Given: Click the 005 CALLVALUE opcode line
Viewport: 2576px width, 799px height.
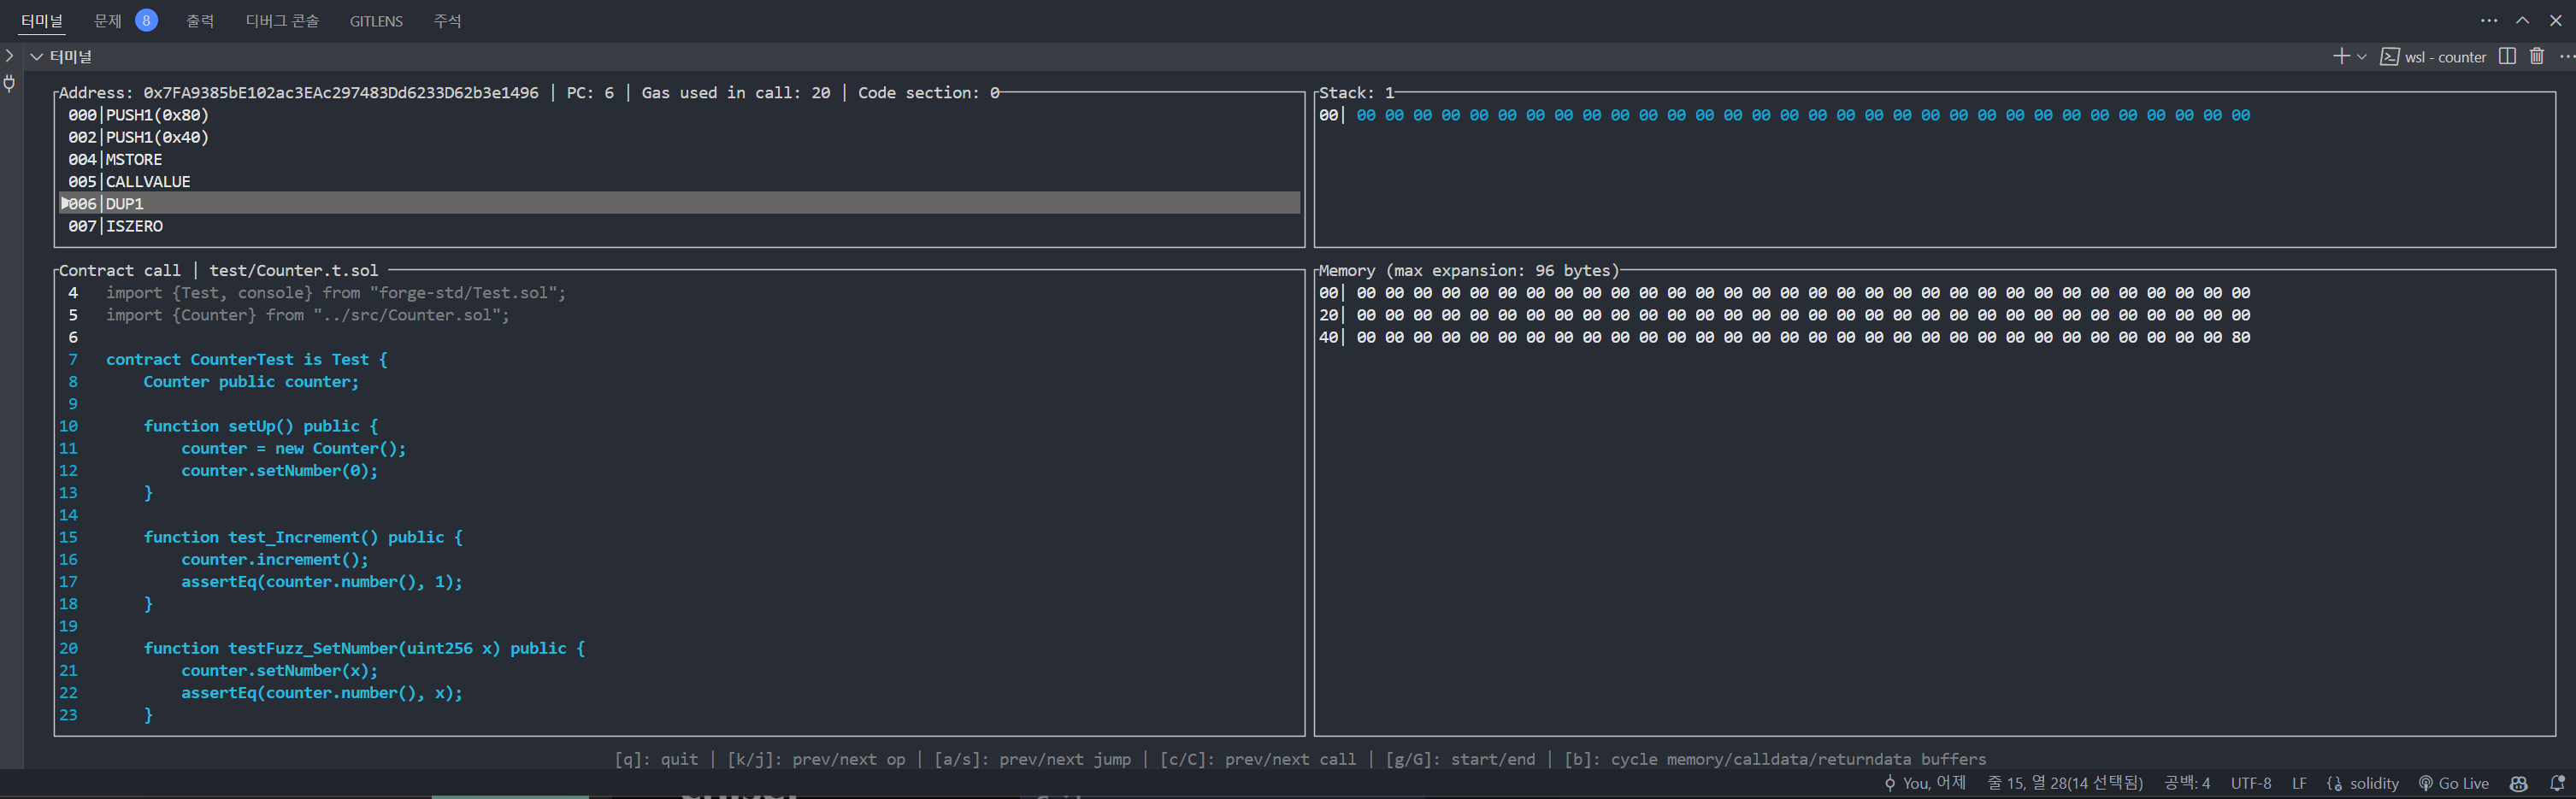Looking at the screenshot, I should 129,182.
